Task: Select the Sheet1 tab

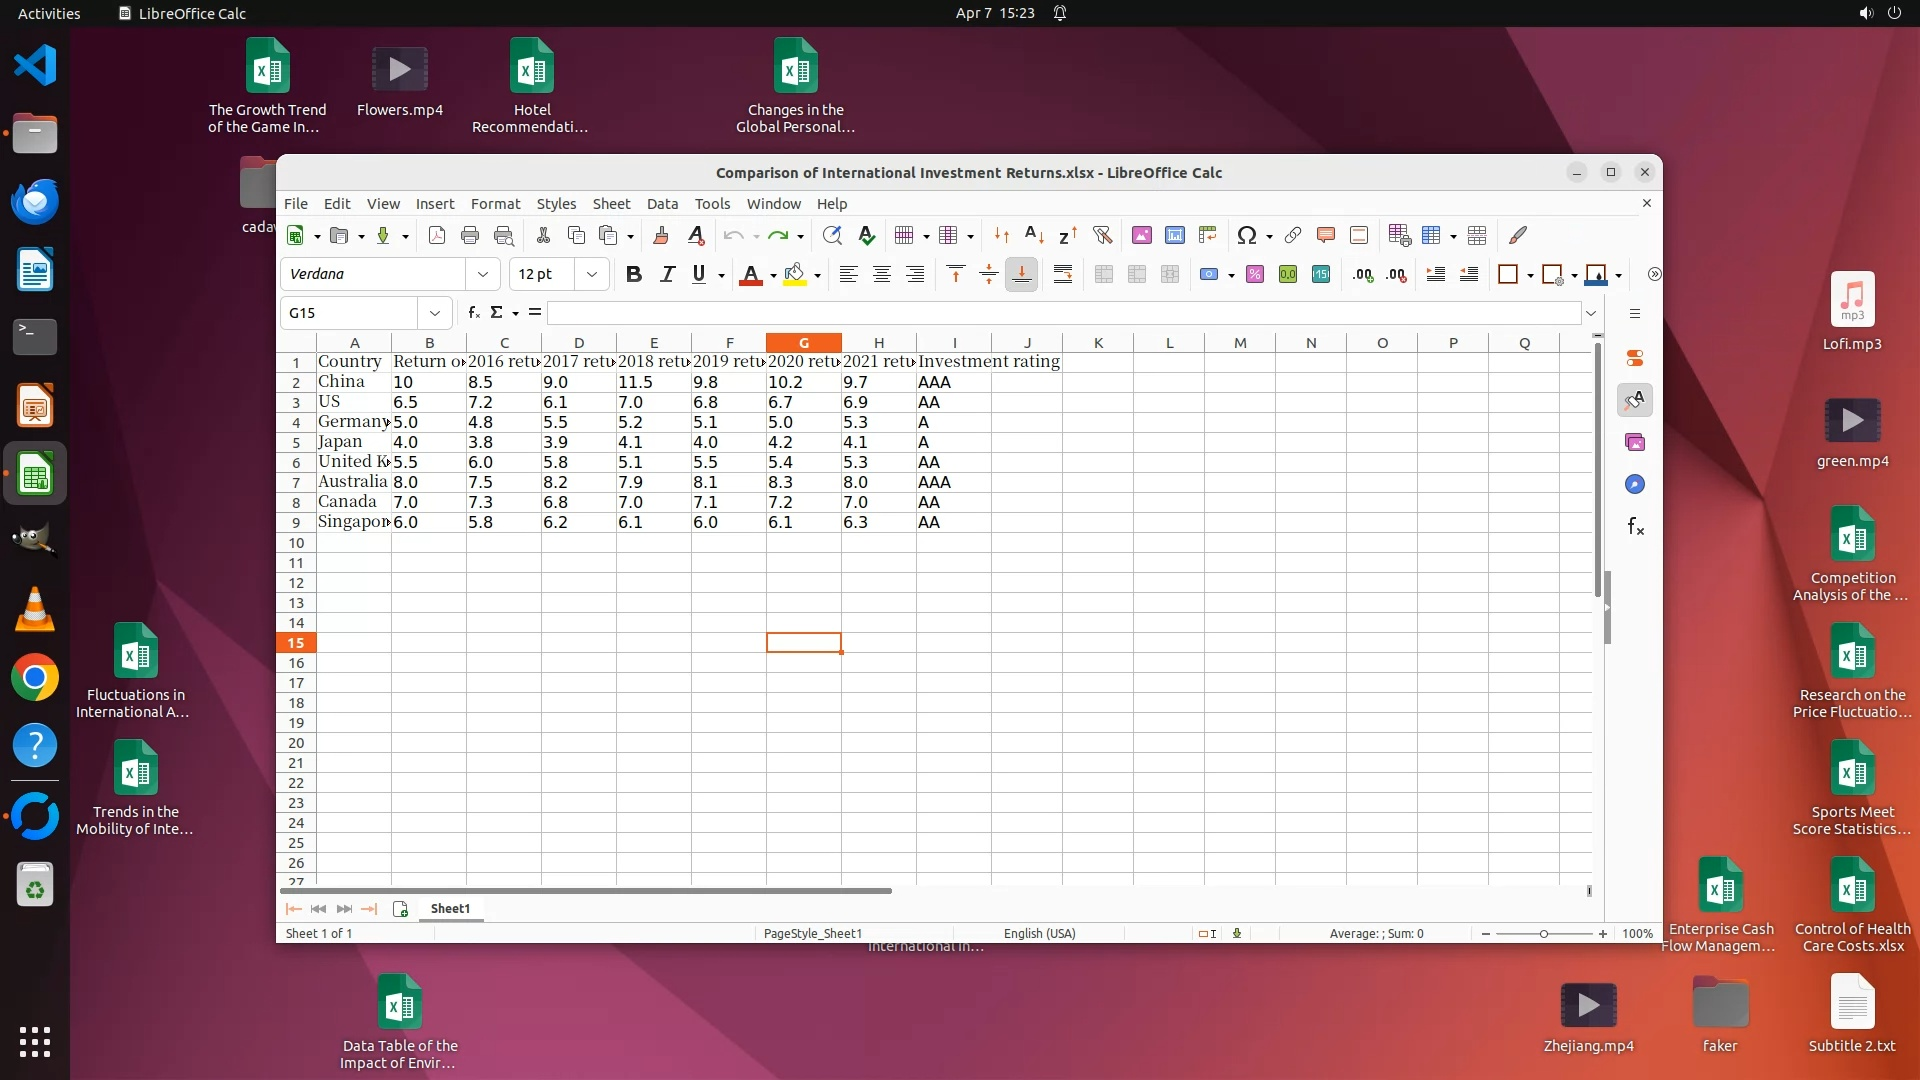Action: (x=450, y=909)
